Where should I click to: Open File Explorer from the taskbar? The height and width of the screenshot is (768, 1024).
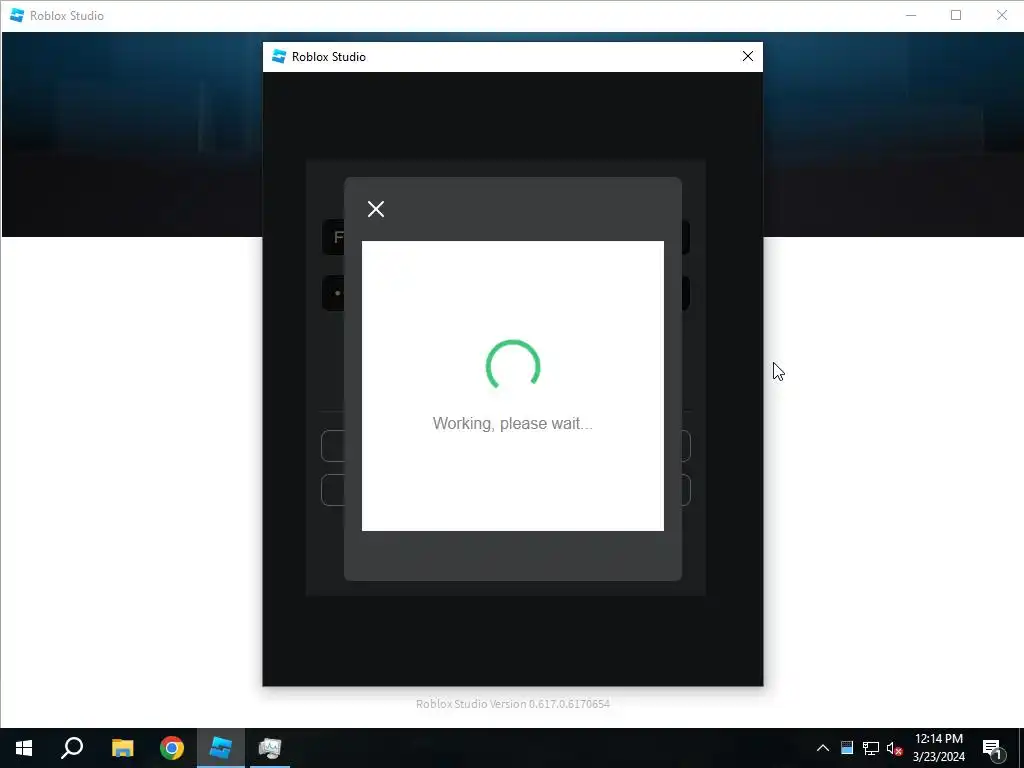[122, 748]
